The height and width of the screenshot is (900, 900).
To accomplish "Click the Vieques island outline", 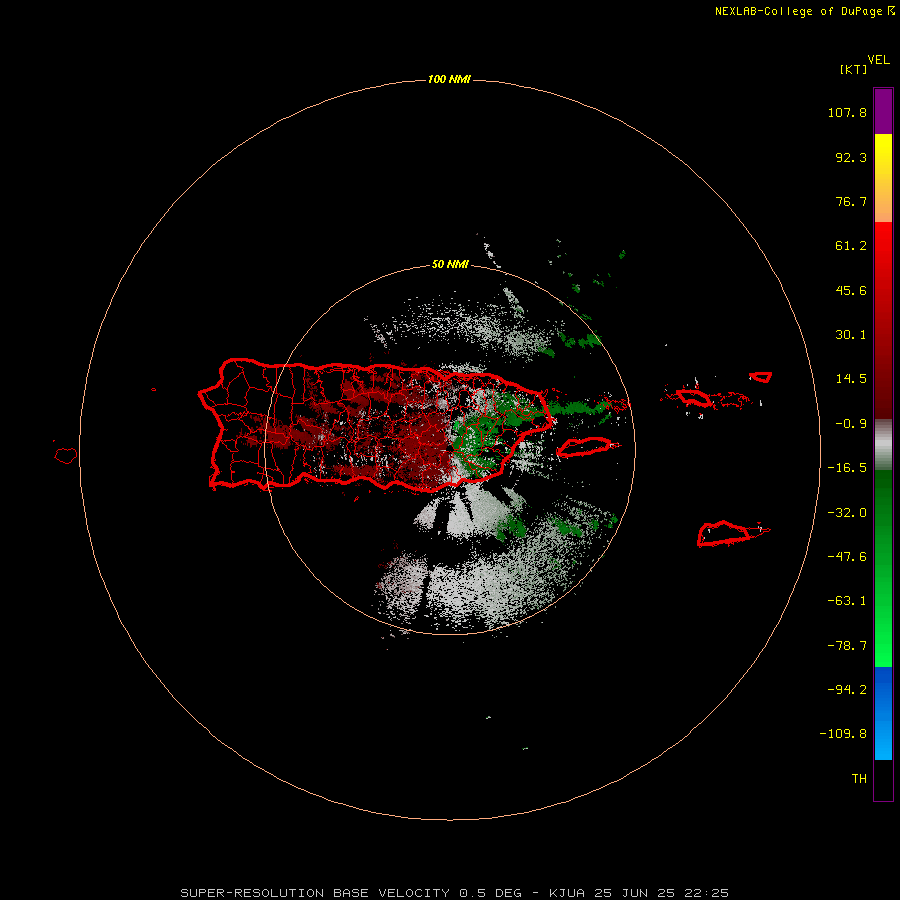I will point(585,447).
